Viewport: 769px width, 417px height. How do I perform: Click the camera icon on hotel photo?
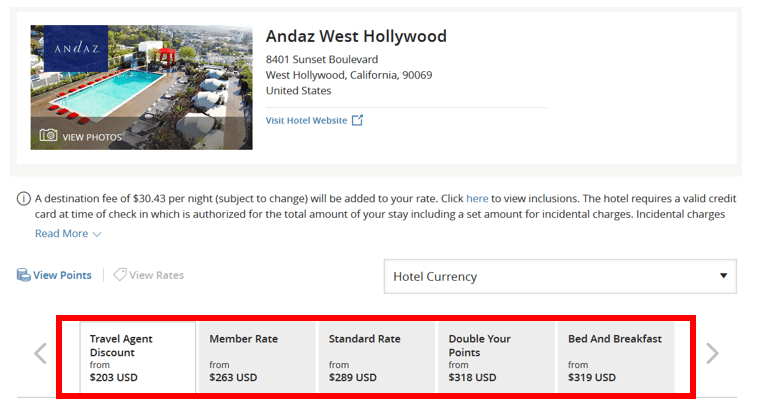tap(49, 135)
